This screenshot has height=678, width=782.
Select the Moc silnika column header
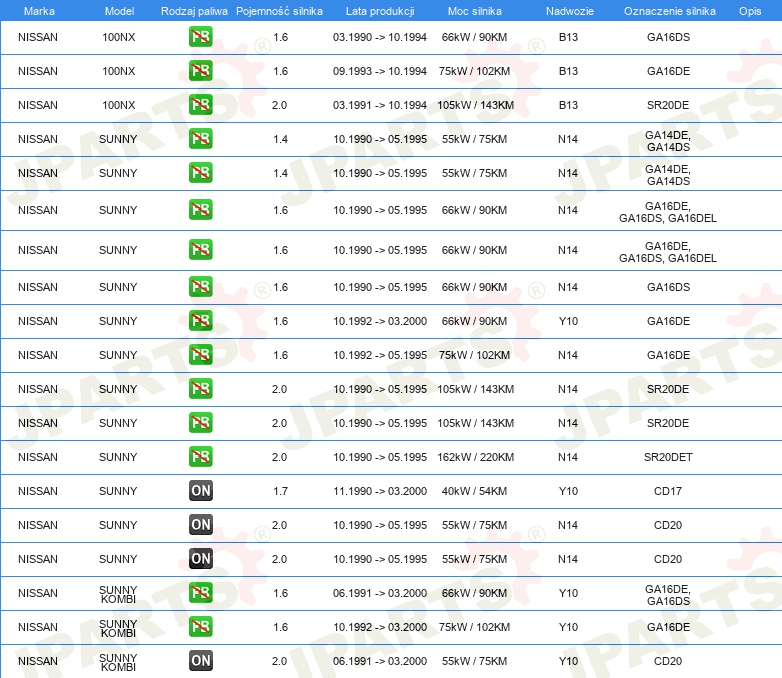(x=474, y=11)
